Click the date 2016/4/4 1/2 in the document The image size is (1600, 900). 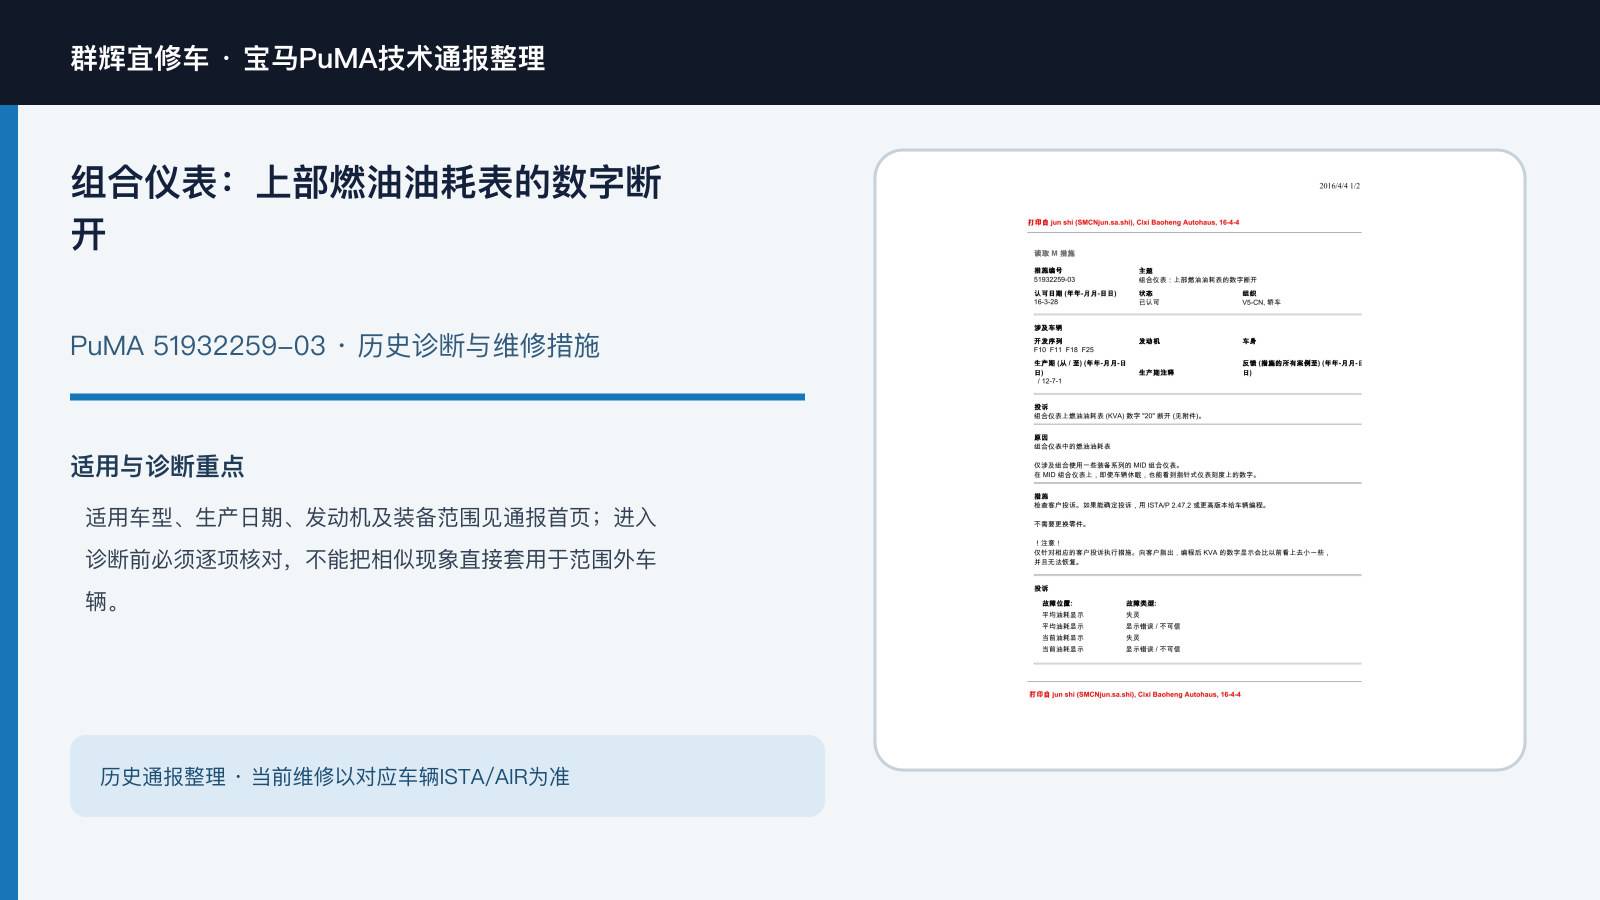[x=1339, y=186]
